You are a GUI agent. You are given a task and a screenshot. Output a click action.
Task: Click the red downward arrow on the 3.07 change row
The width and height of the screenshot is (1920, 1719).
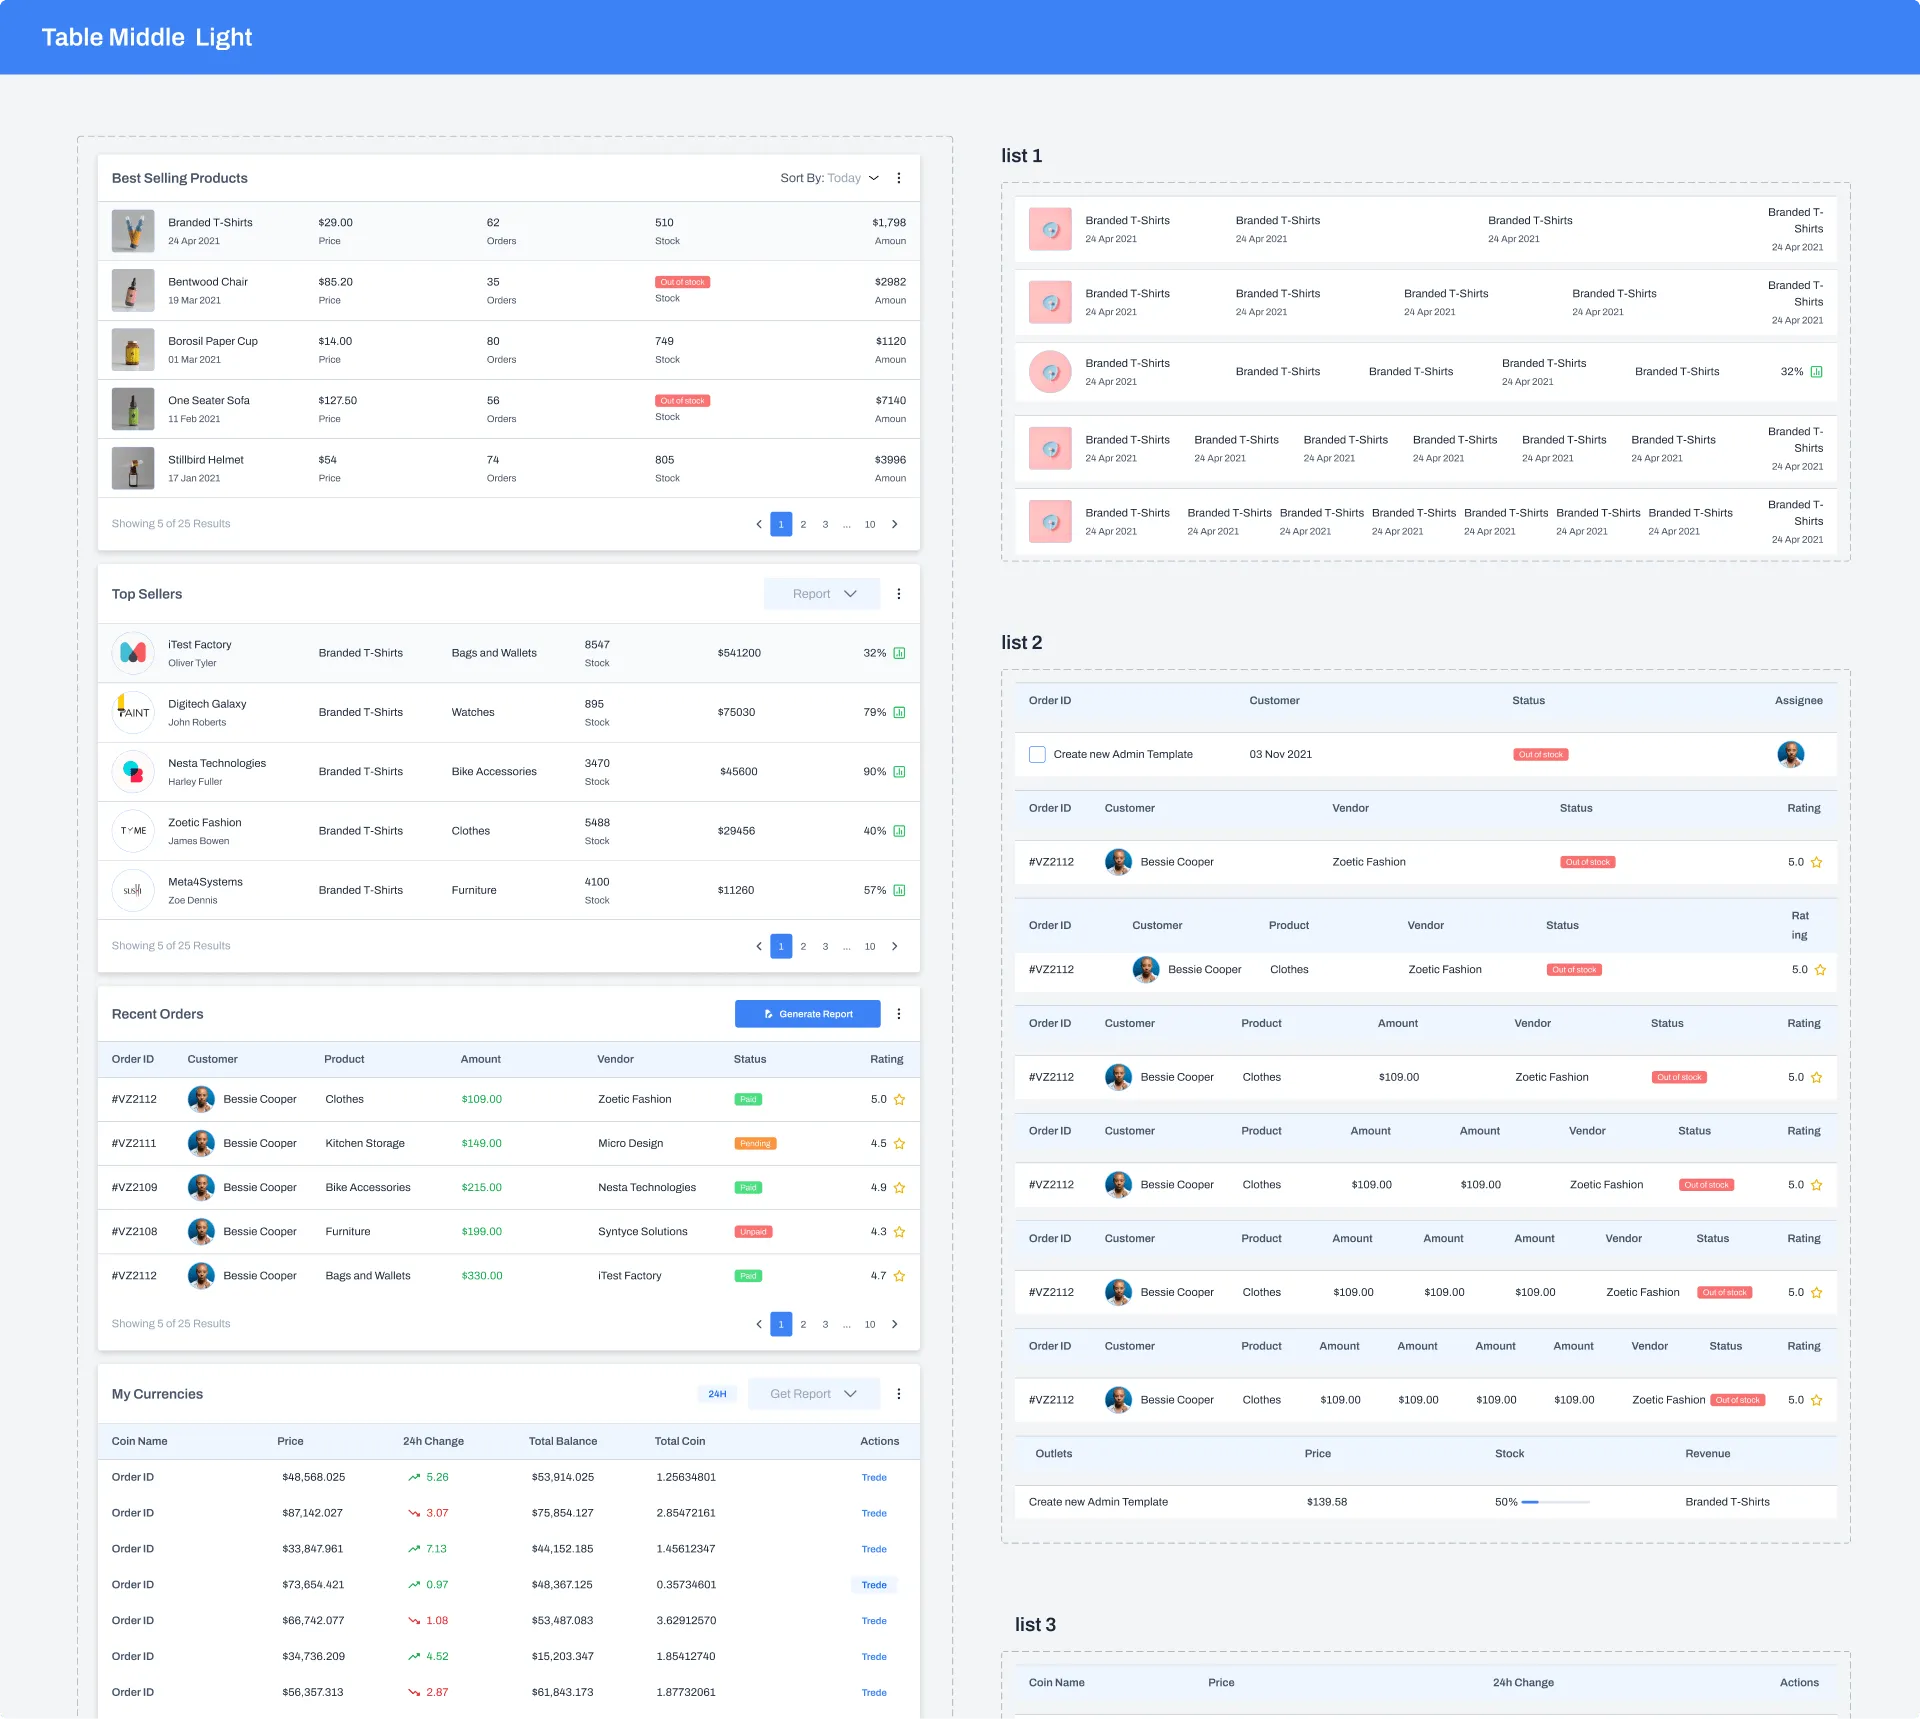coord(412,1512)
